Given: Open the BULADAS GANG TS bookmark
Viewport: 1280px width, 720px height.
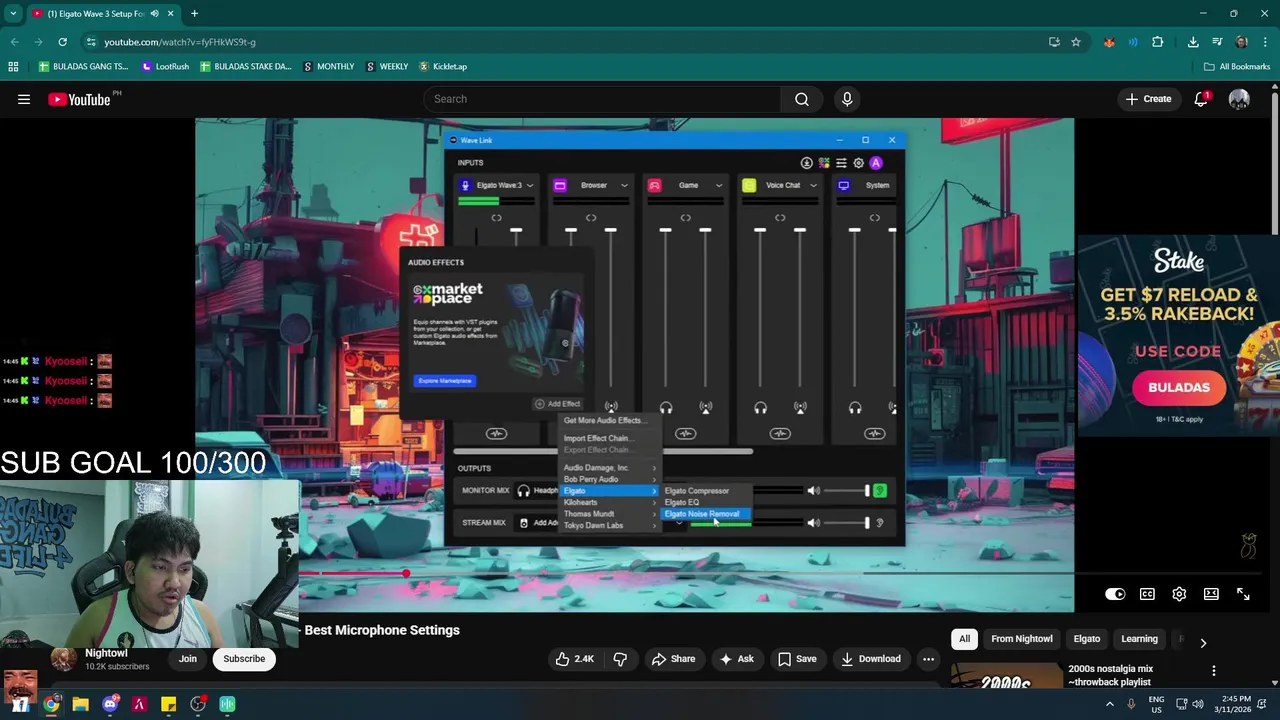Looking at the screenshot, I should pyautogui.click(x=83, y=66).
